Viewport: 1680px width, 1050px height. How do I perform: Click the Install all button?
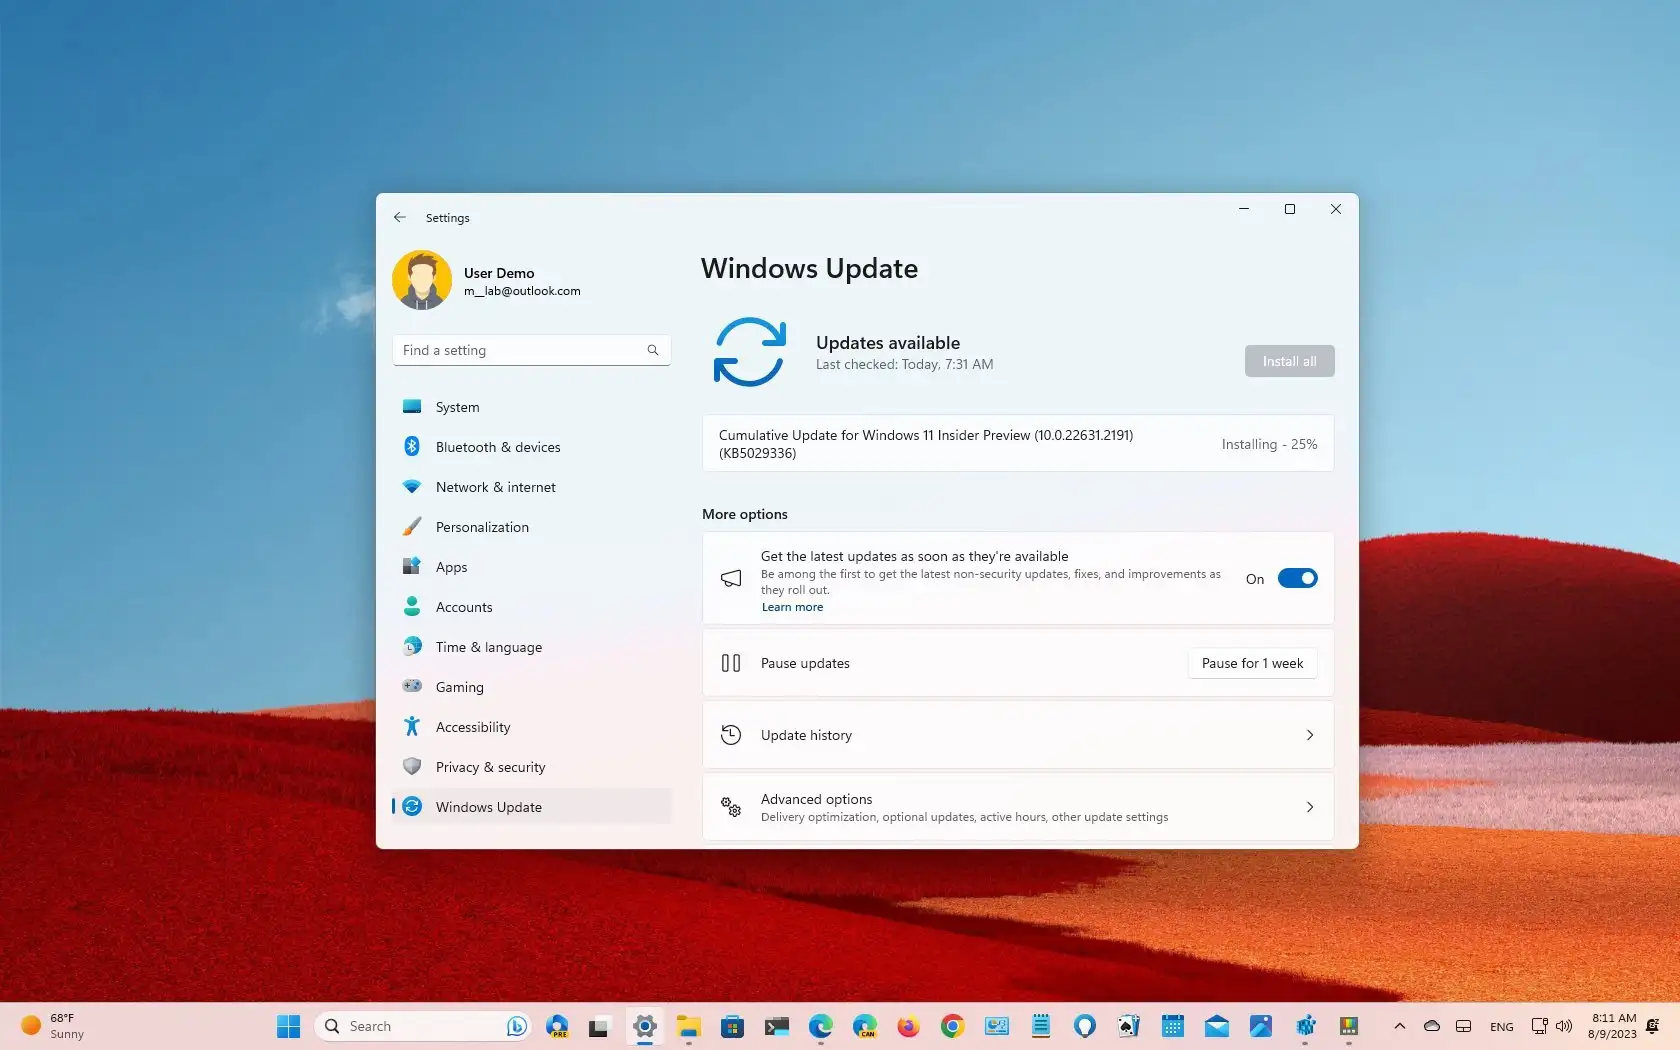1289,361
